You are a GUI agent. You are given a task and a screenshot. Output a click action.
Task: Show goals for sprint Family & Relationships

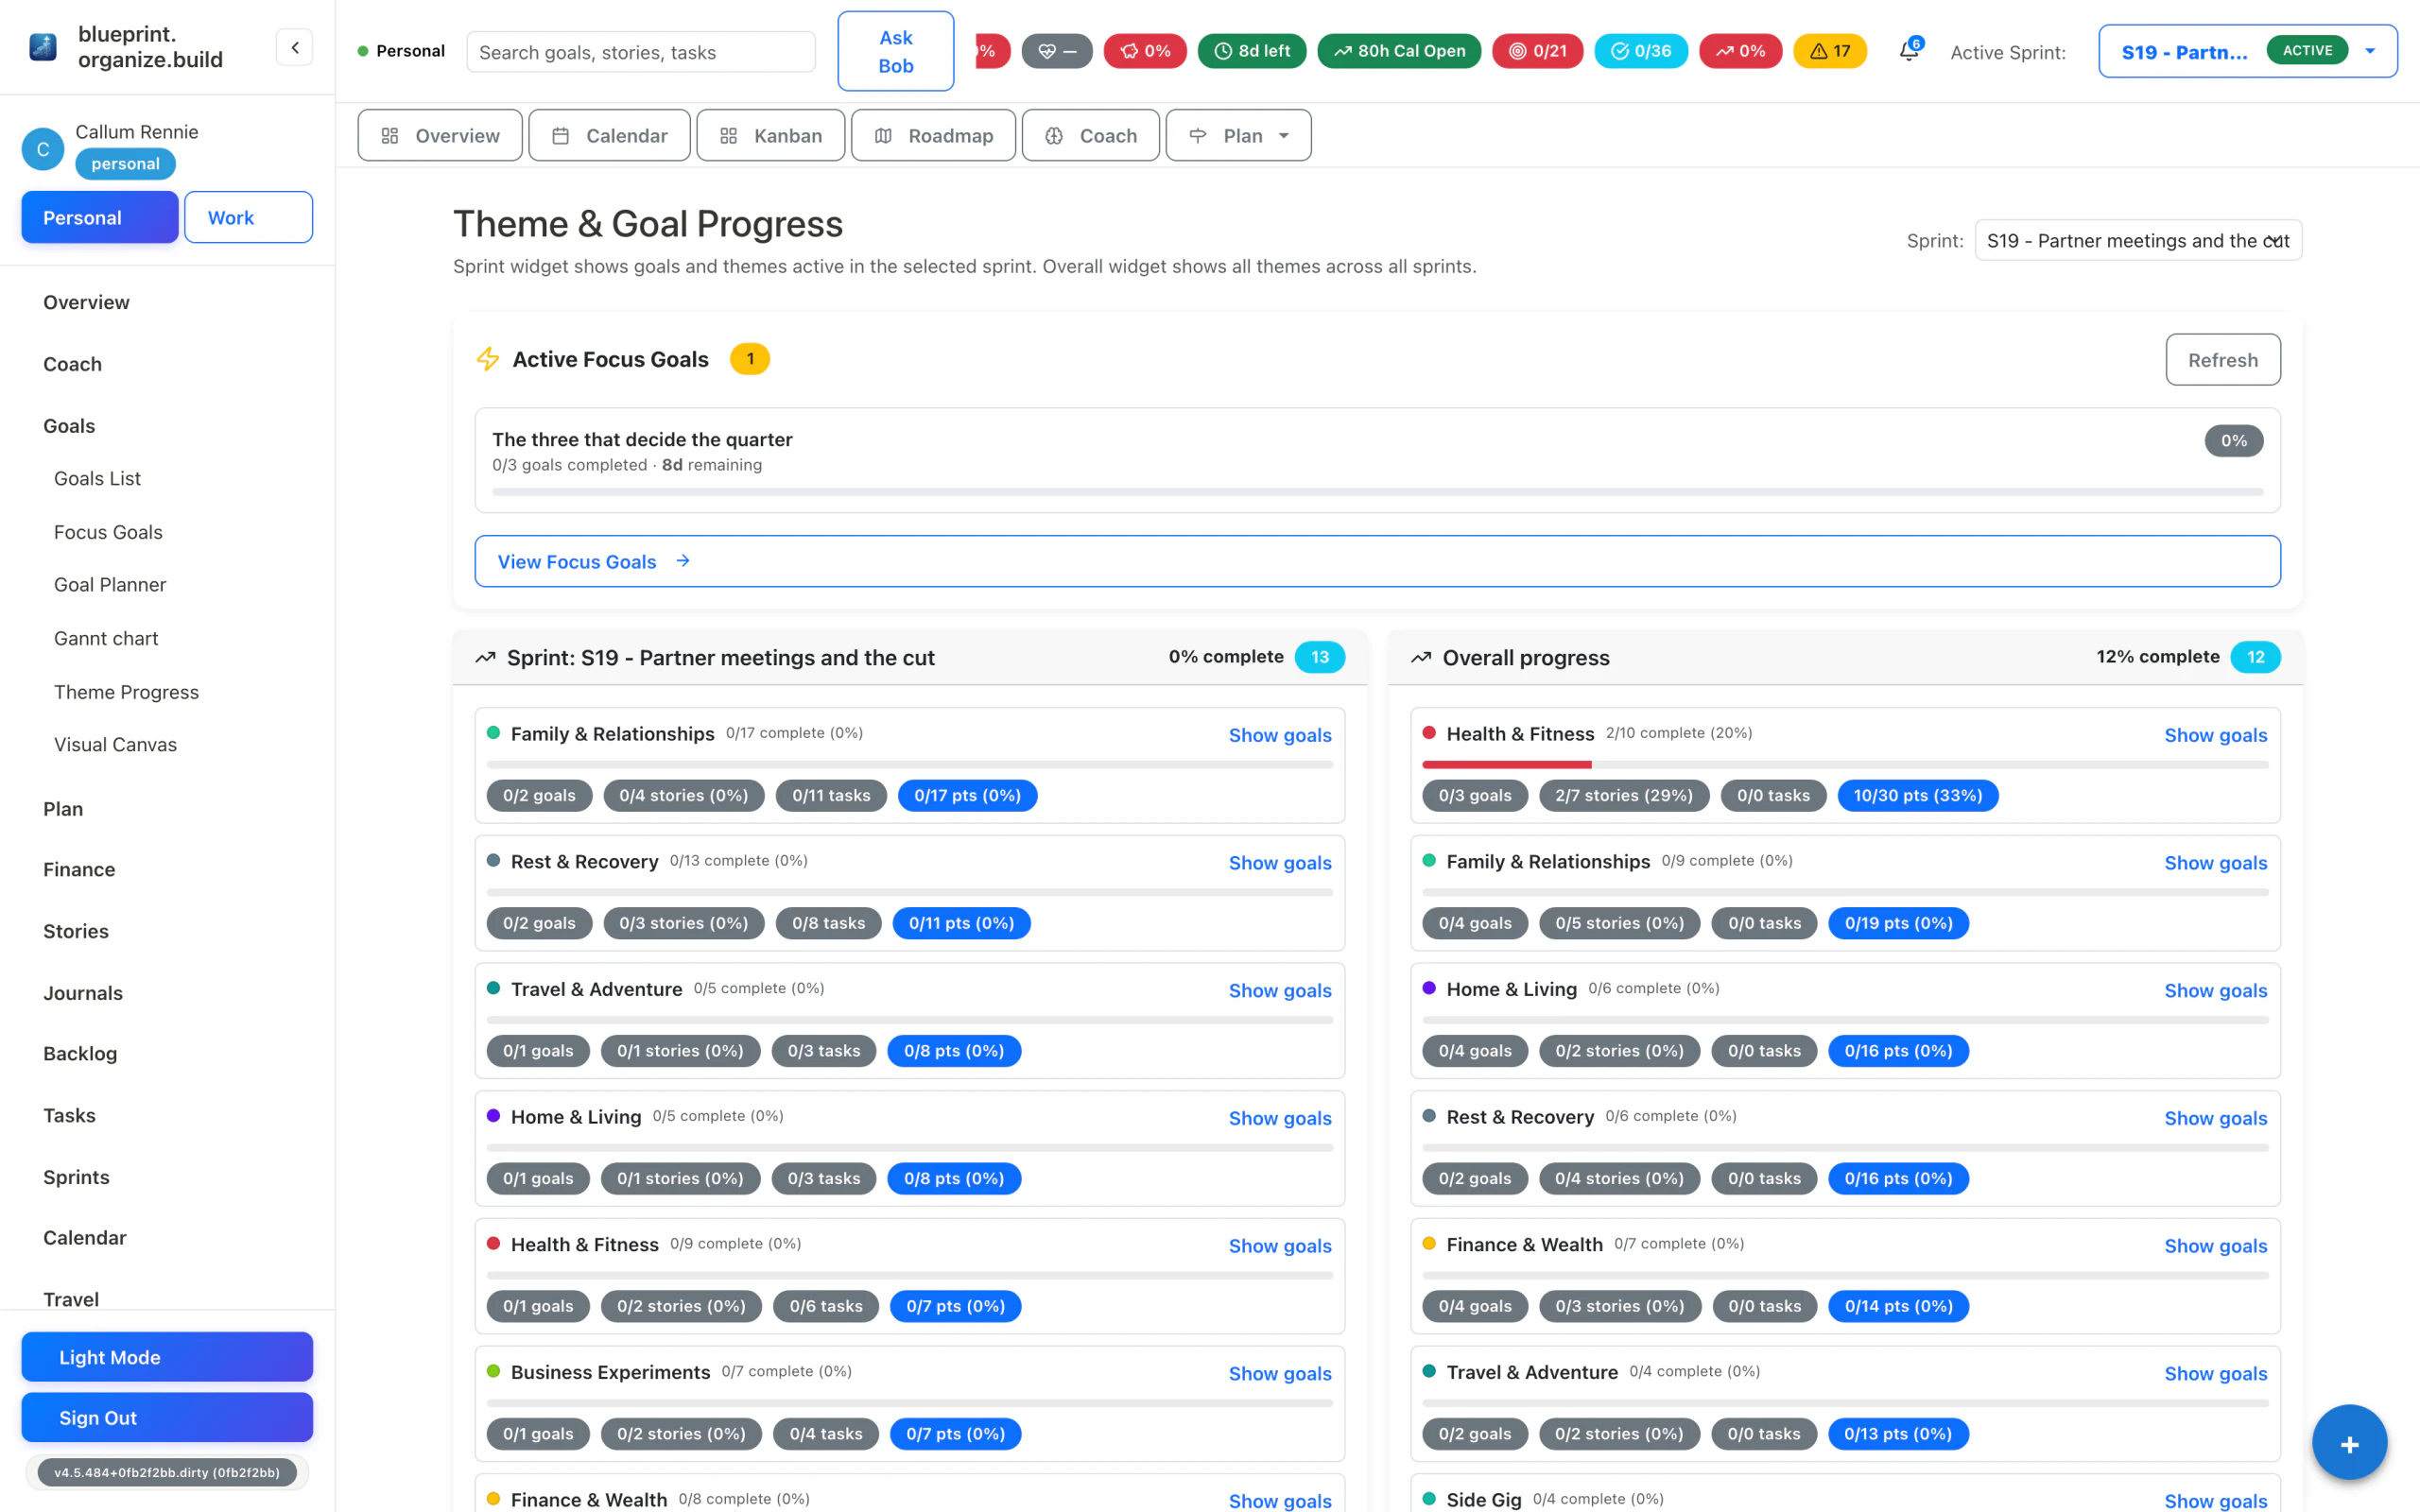click(x=1280, y=735)
